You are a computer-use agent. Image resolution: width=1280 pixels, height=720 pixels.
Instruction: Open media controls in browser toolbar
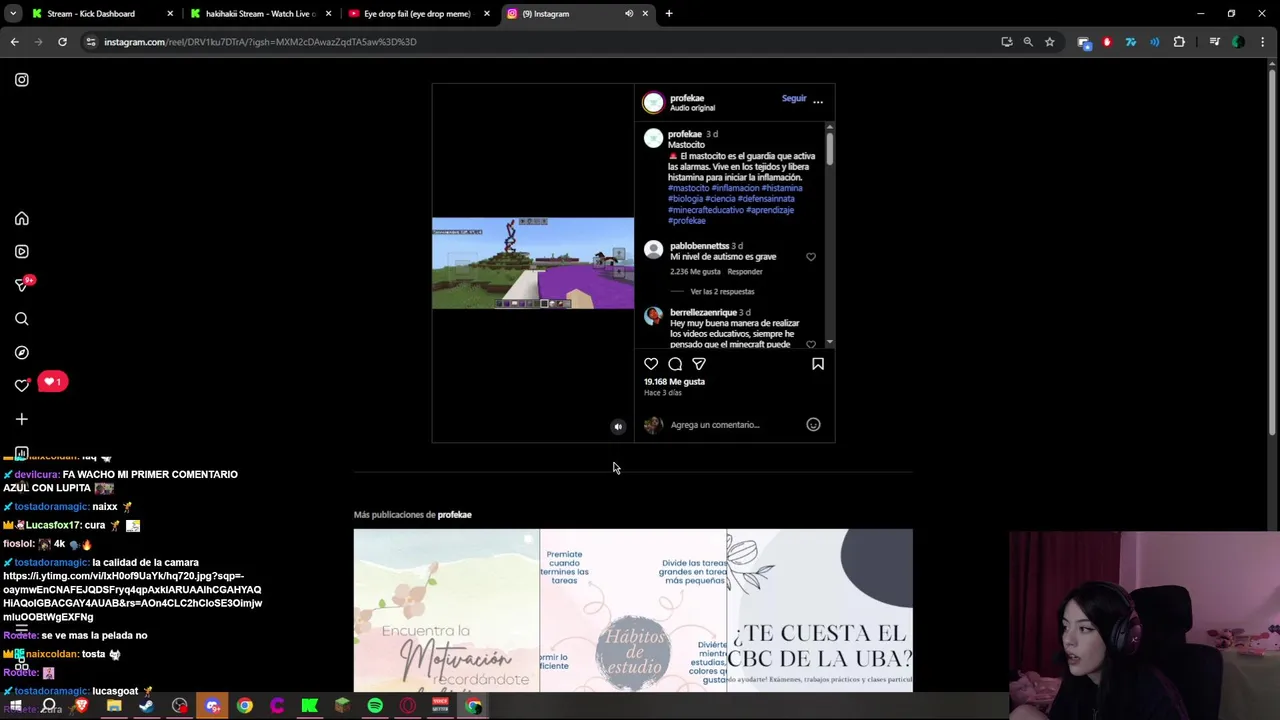tap(1215, 42)
